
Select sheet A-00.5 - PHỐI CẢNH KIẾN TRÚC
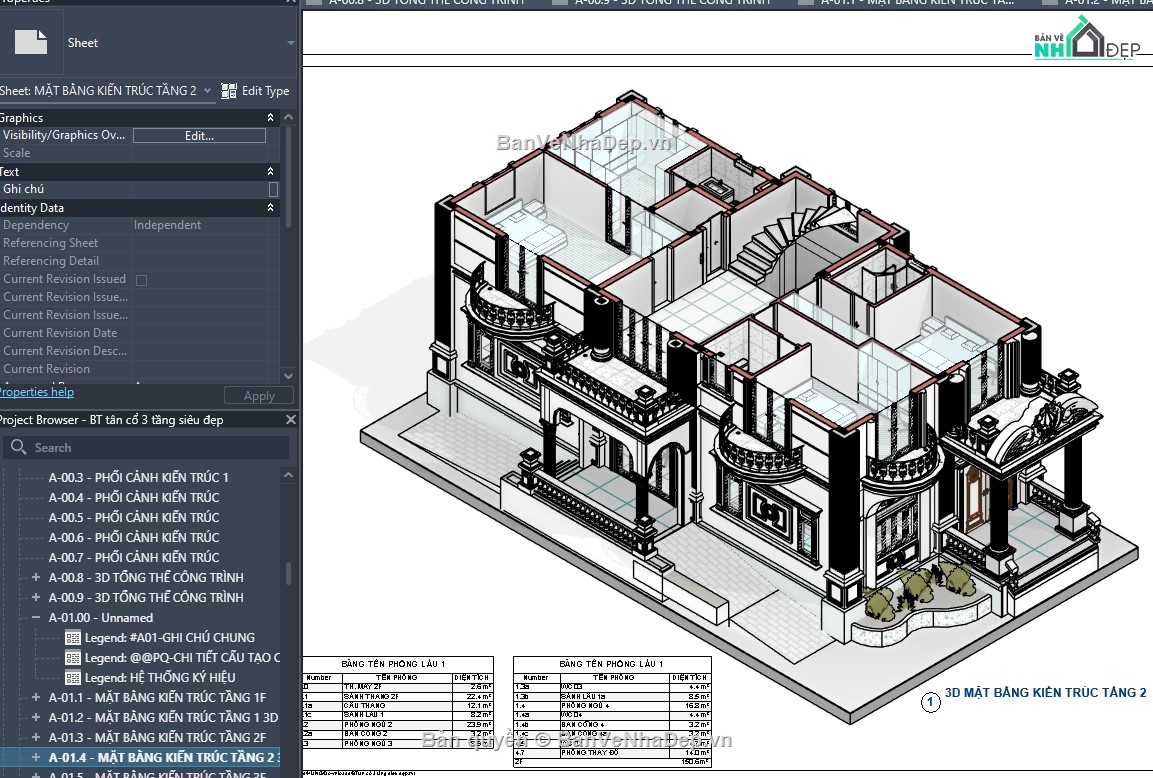click(x=134, y=517)
